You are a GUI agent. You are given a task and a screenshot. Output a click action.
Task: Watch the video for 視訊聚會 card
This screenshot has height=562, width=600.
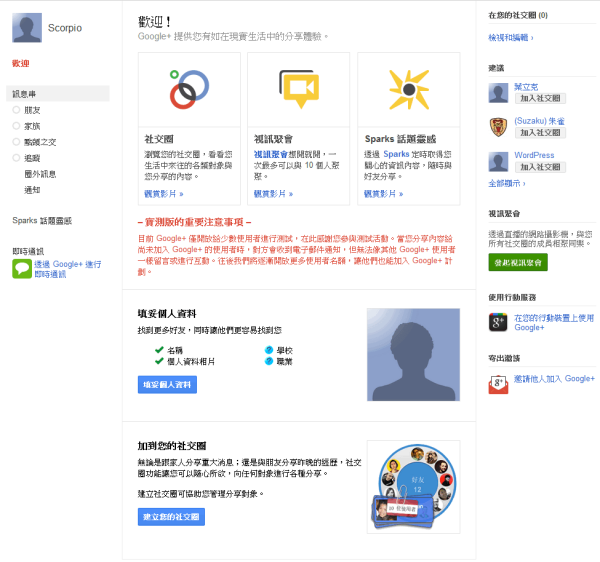point(274,194)
